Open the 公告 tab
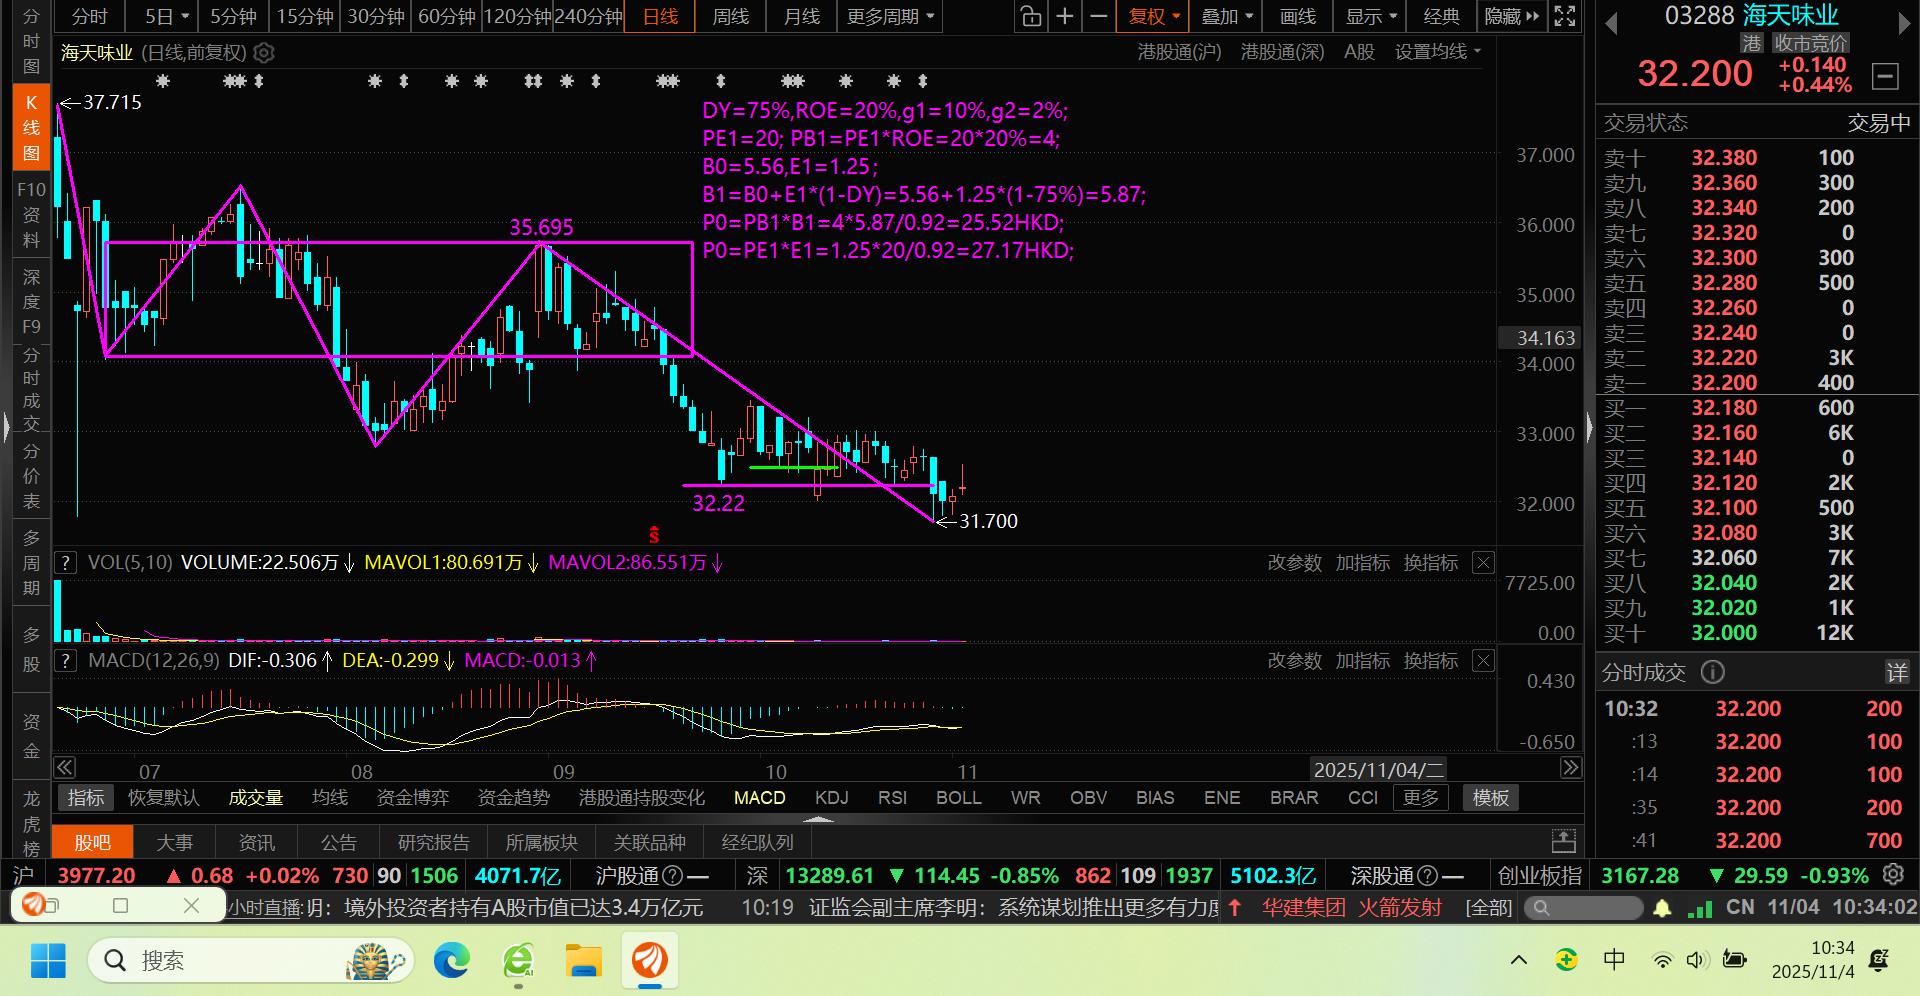This screenshot has width=1920, height=996. [x=338, y=842]
